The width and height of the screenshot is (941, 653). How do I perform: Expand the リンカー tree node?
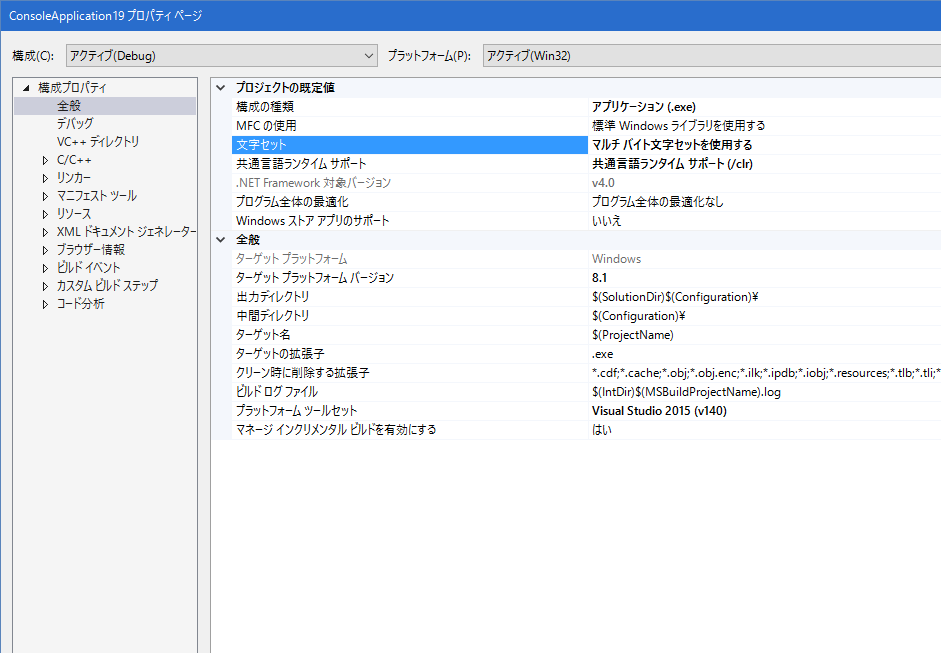pyautogui.click(x=45, y=178)
